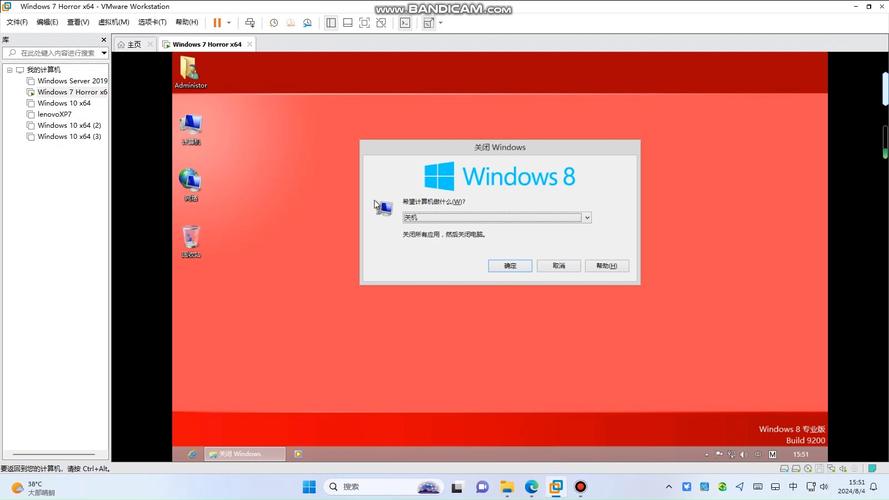
Task: Collapse the 我的计算机 tree node
Action: click(10, 70)
